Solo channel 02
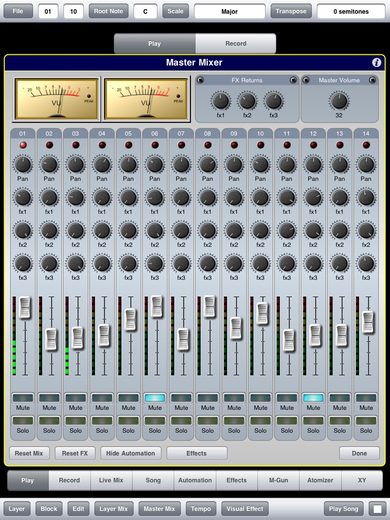390x520 pixels. 49,421
